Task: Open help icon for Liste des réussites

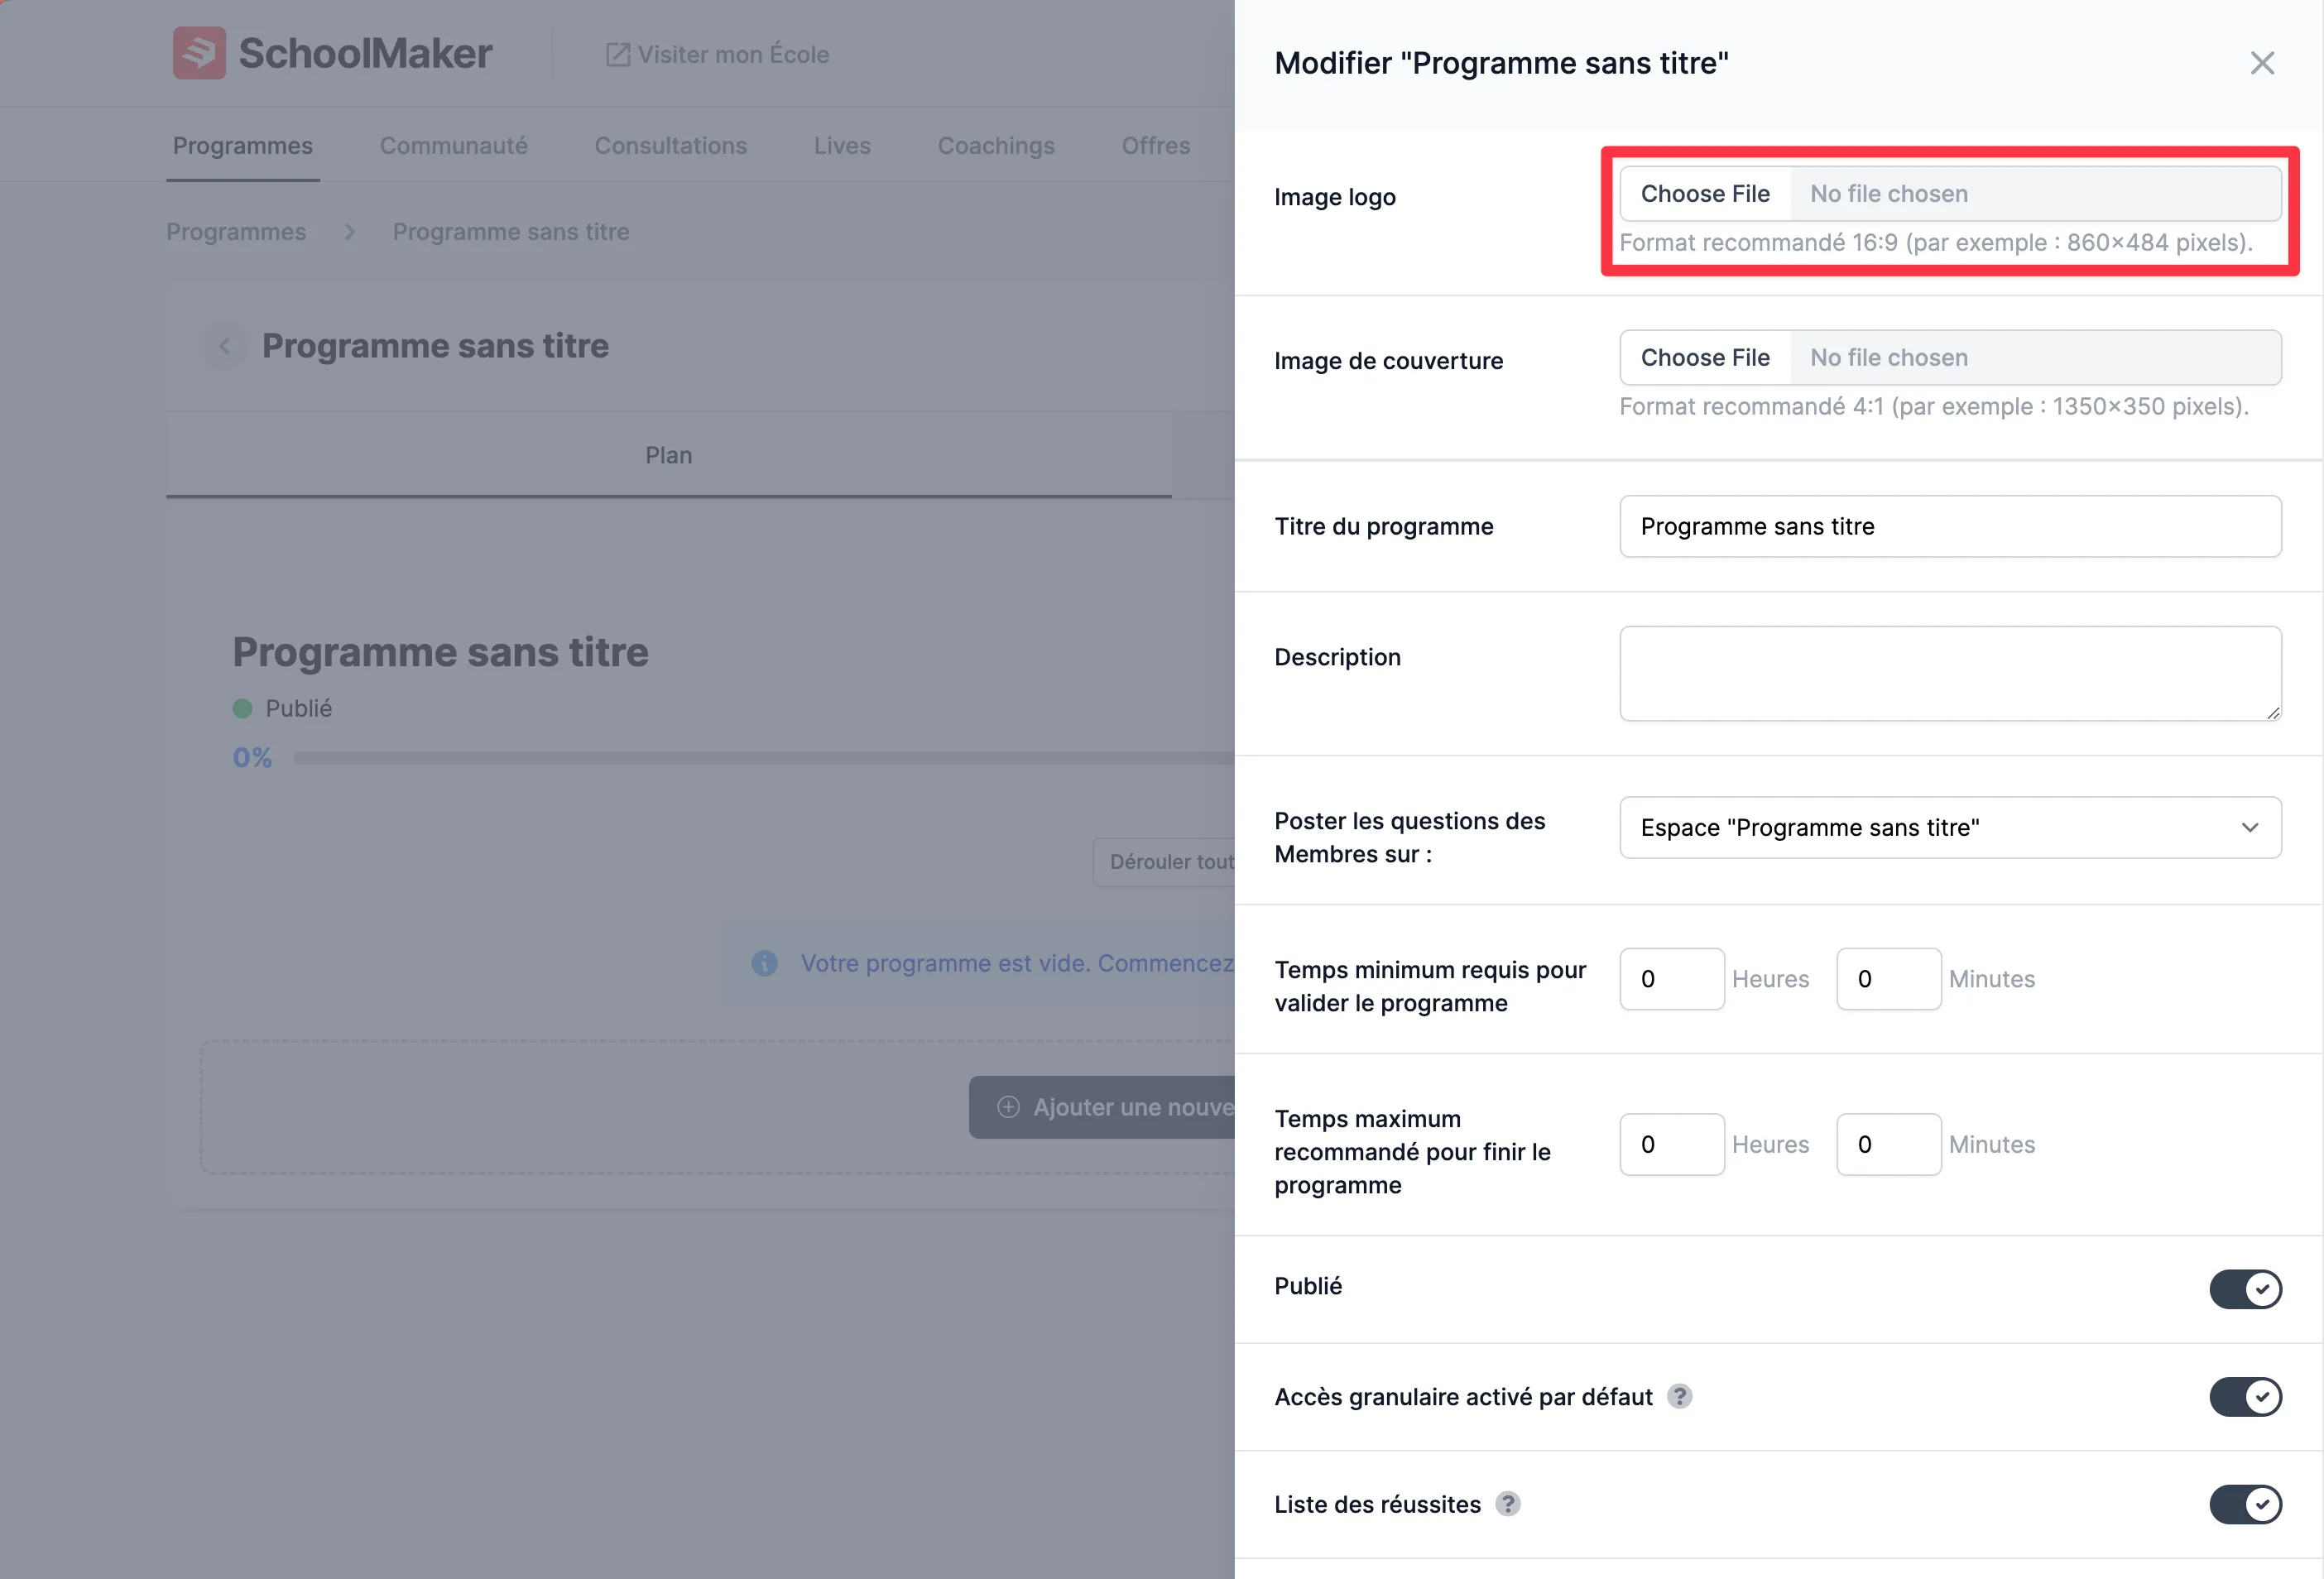Action: [x=1507, y=1504]
